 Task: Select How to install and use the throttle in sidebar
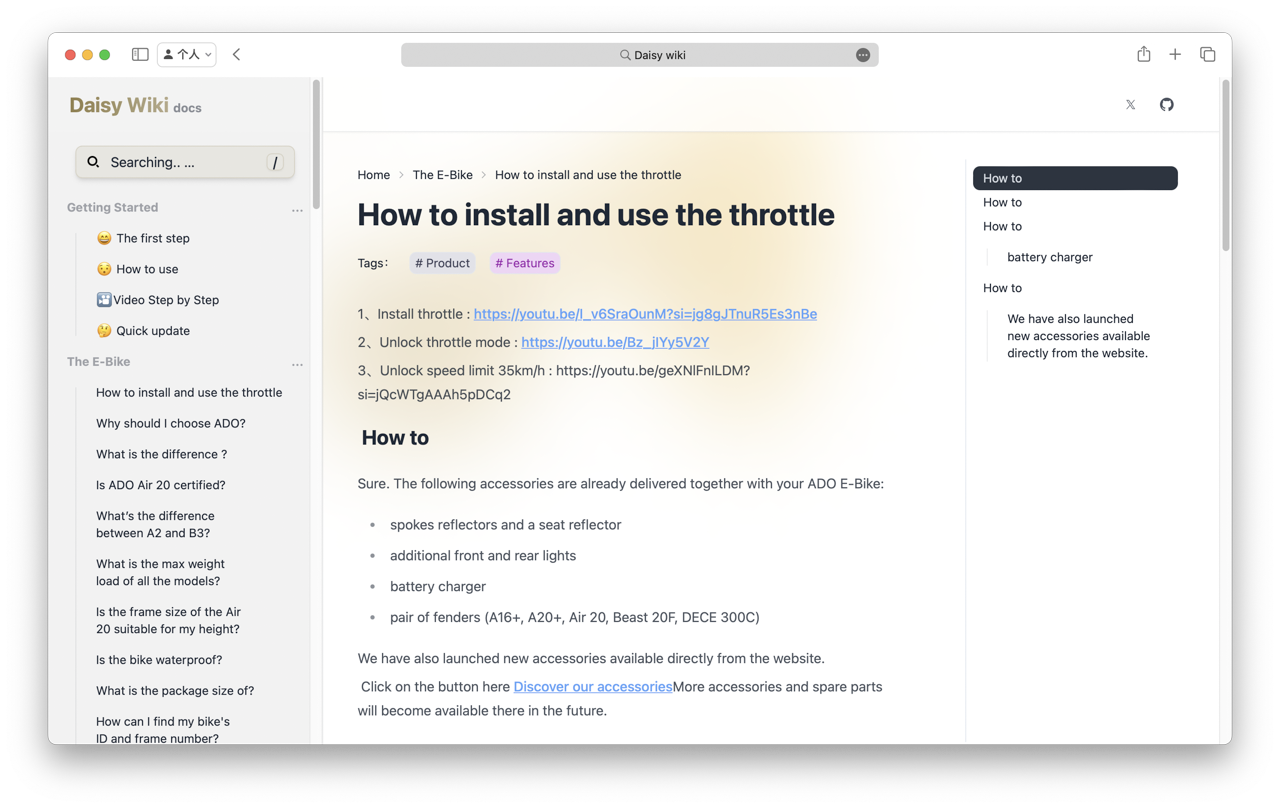(189, 393)
